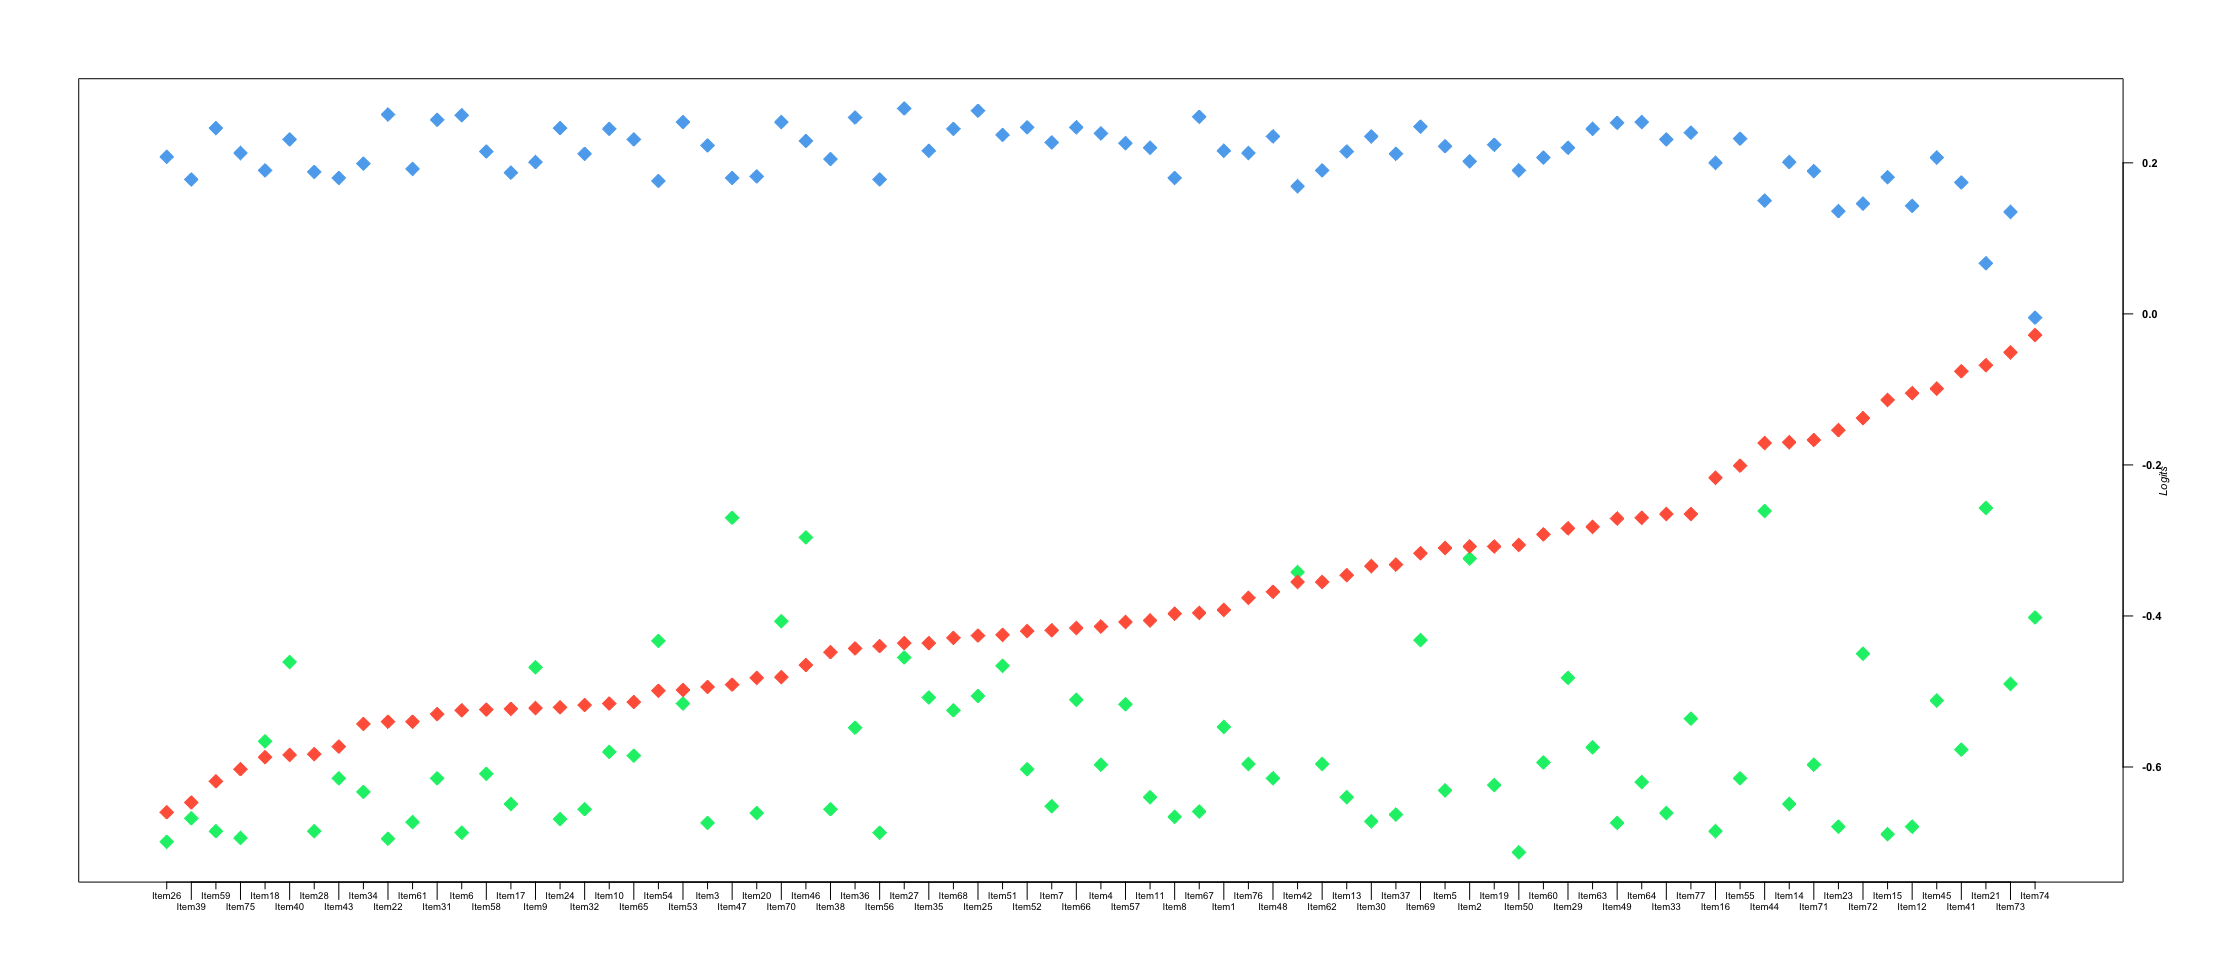Click the blue diamond for Item74
Screen dimensions: 2221x980
point(2034,318)
